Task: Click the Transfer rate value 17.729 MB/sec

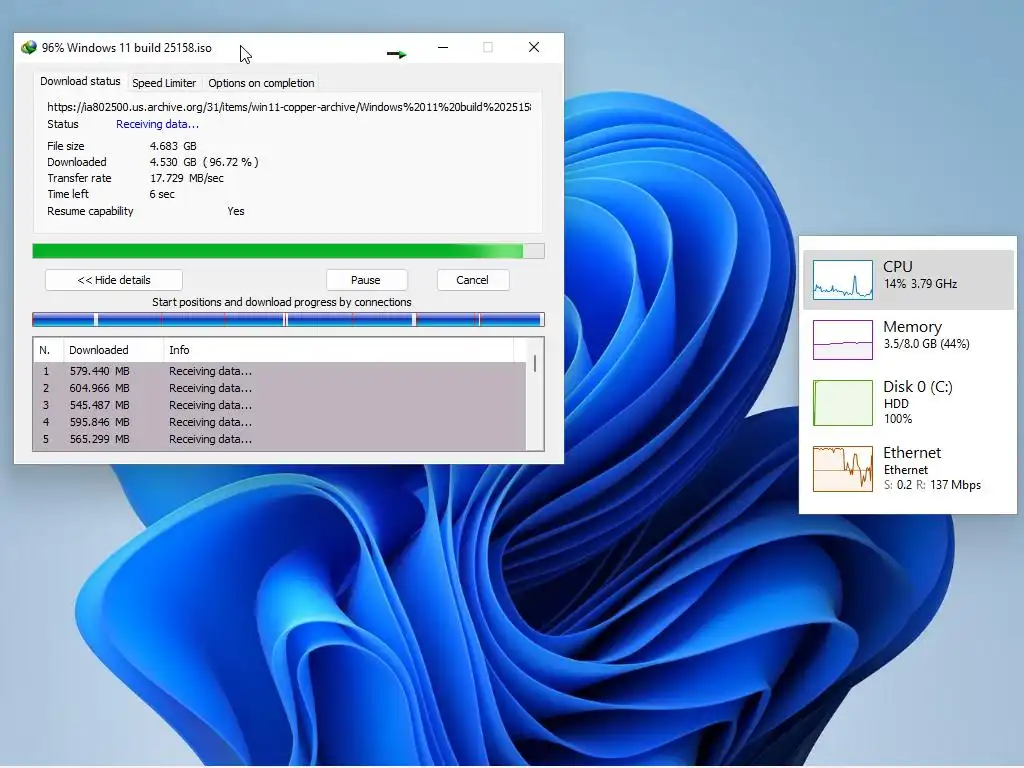Action: [x=187, y=178]
